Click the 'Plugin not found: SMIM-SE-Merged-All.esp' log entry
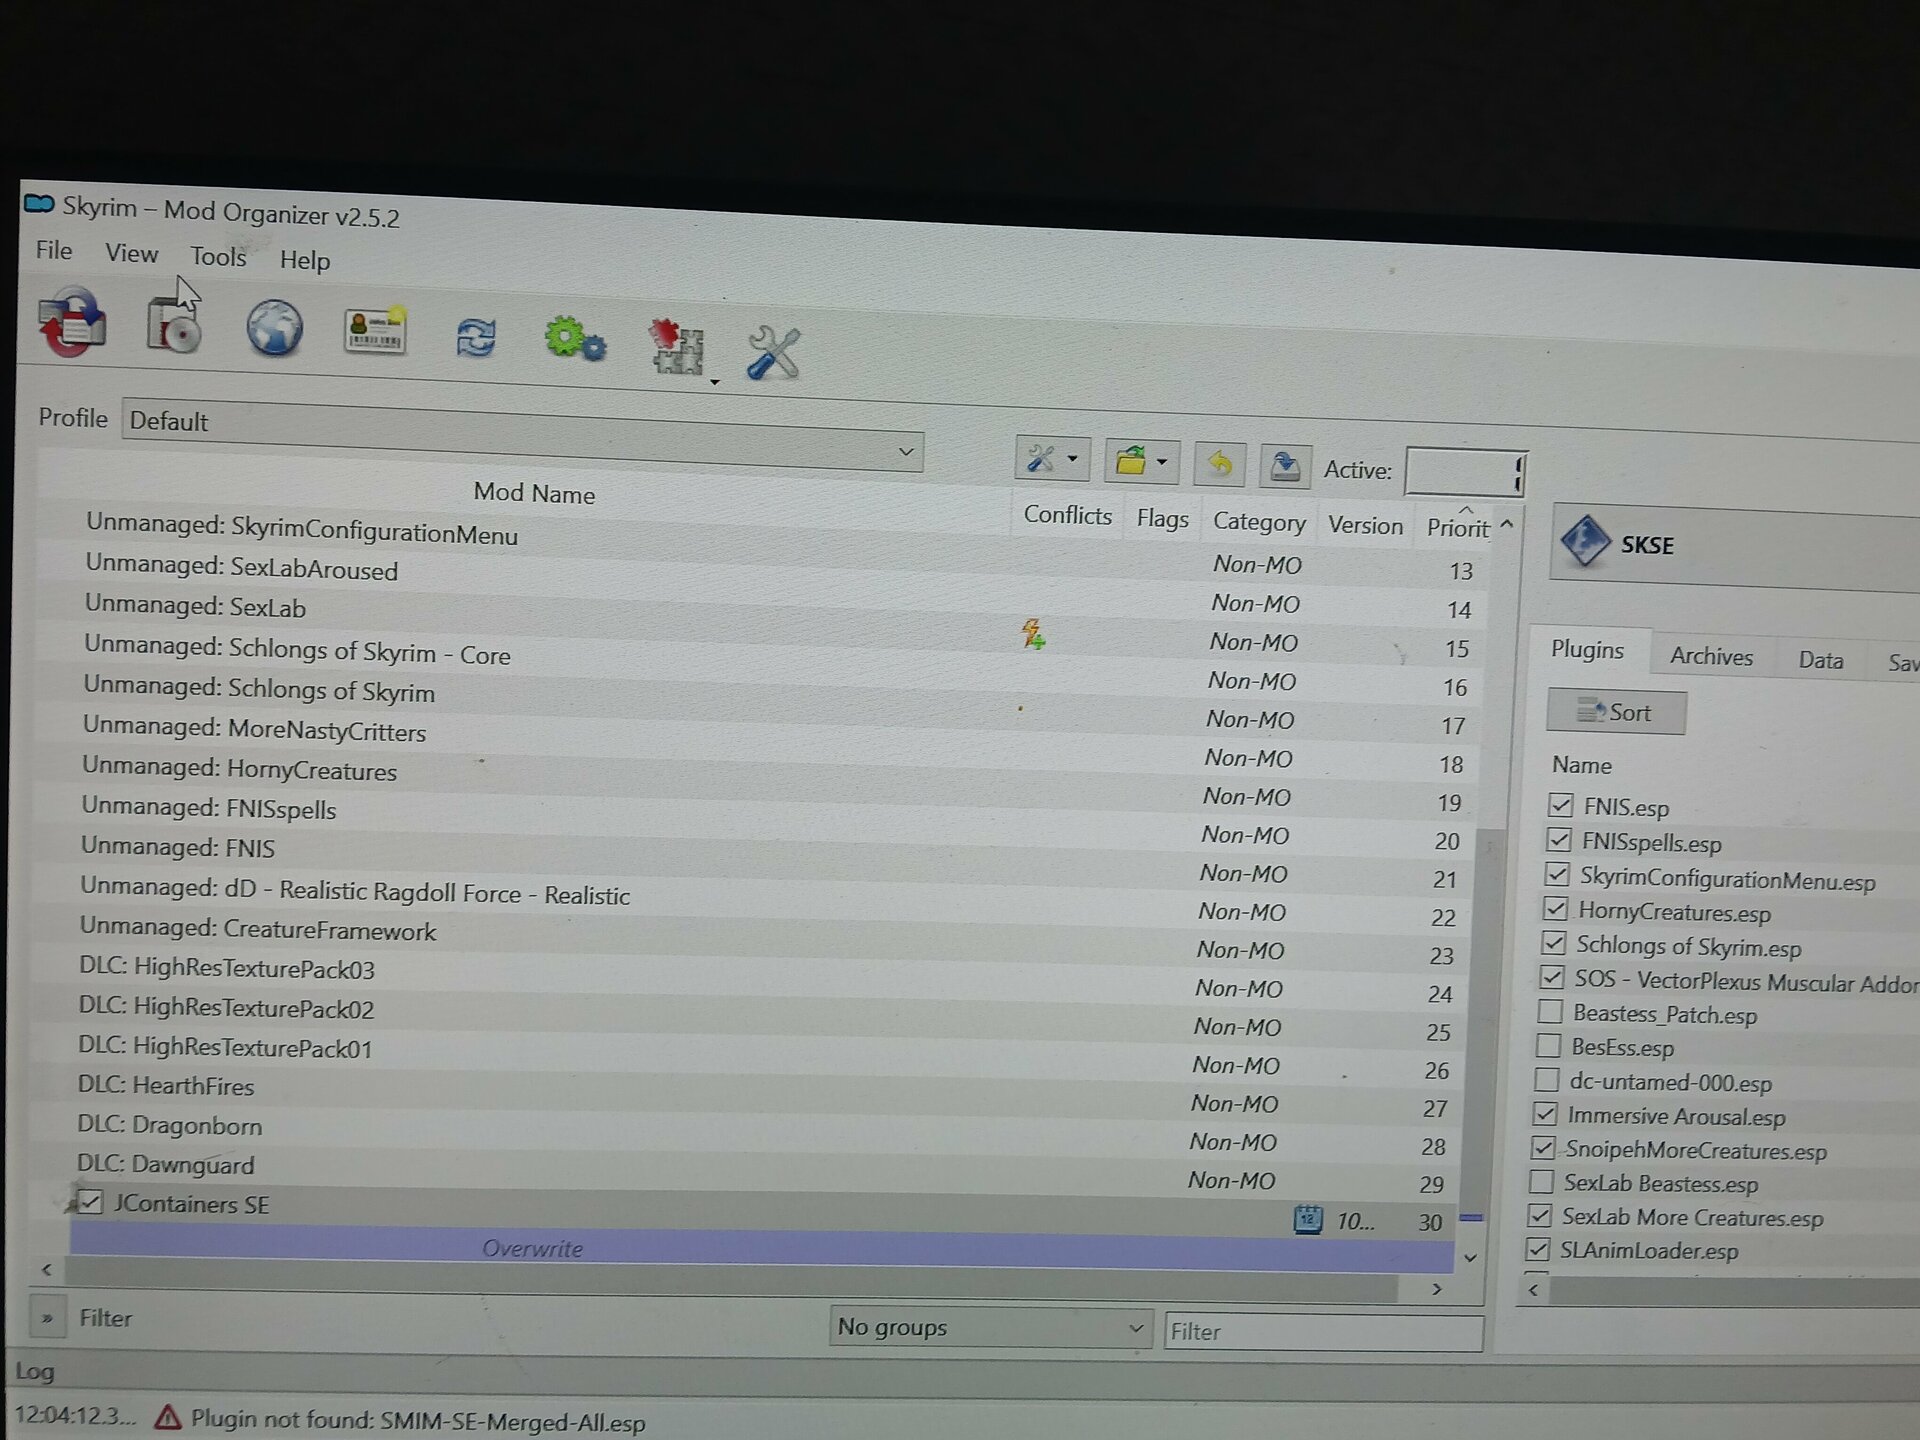The height and width of the screenshot is (1440, 1920). tap(418, 1420)
